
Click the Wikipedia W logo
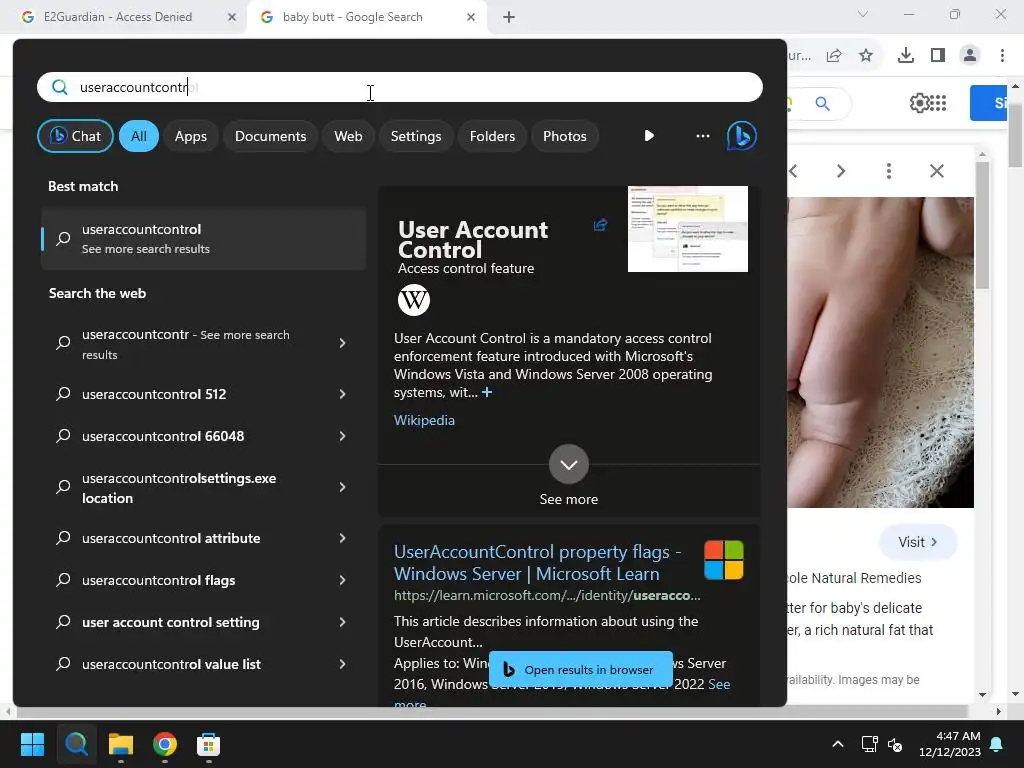(414, 300)
